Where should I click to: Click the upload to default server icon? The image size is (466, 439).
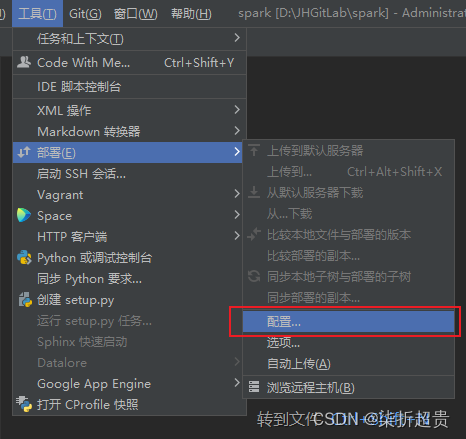(254, 150)
